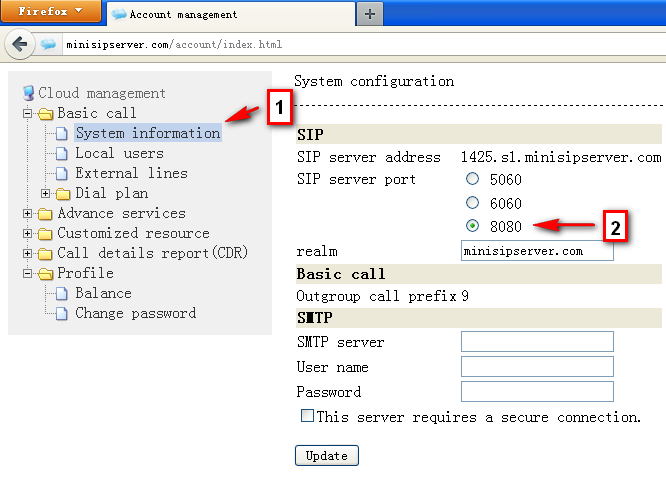Select SIP server port 6060

click(472, 203)
